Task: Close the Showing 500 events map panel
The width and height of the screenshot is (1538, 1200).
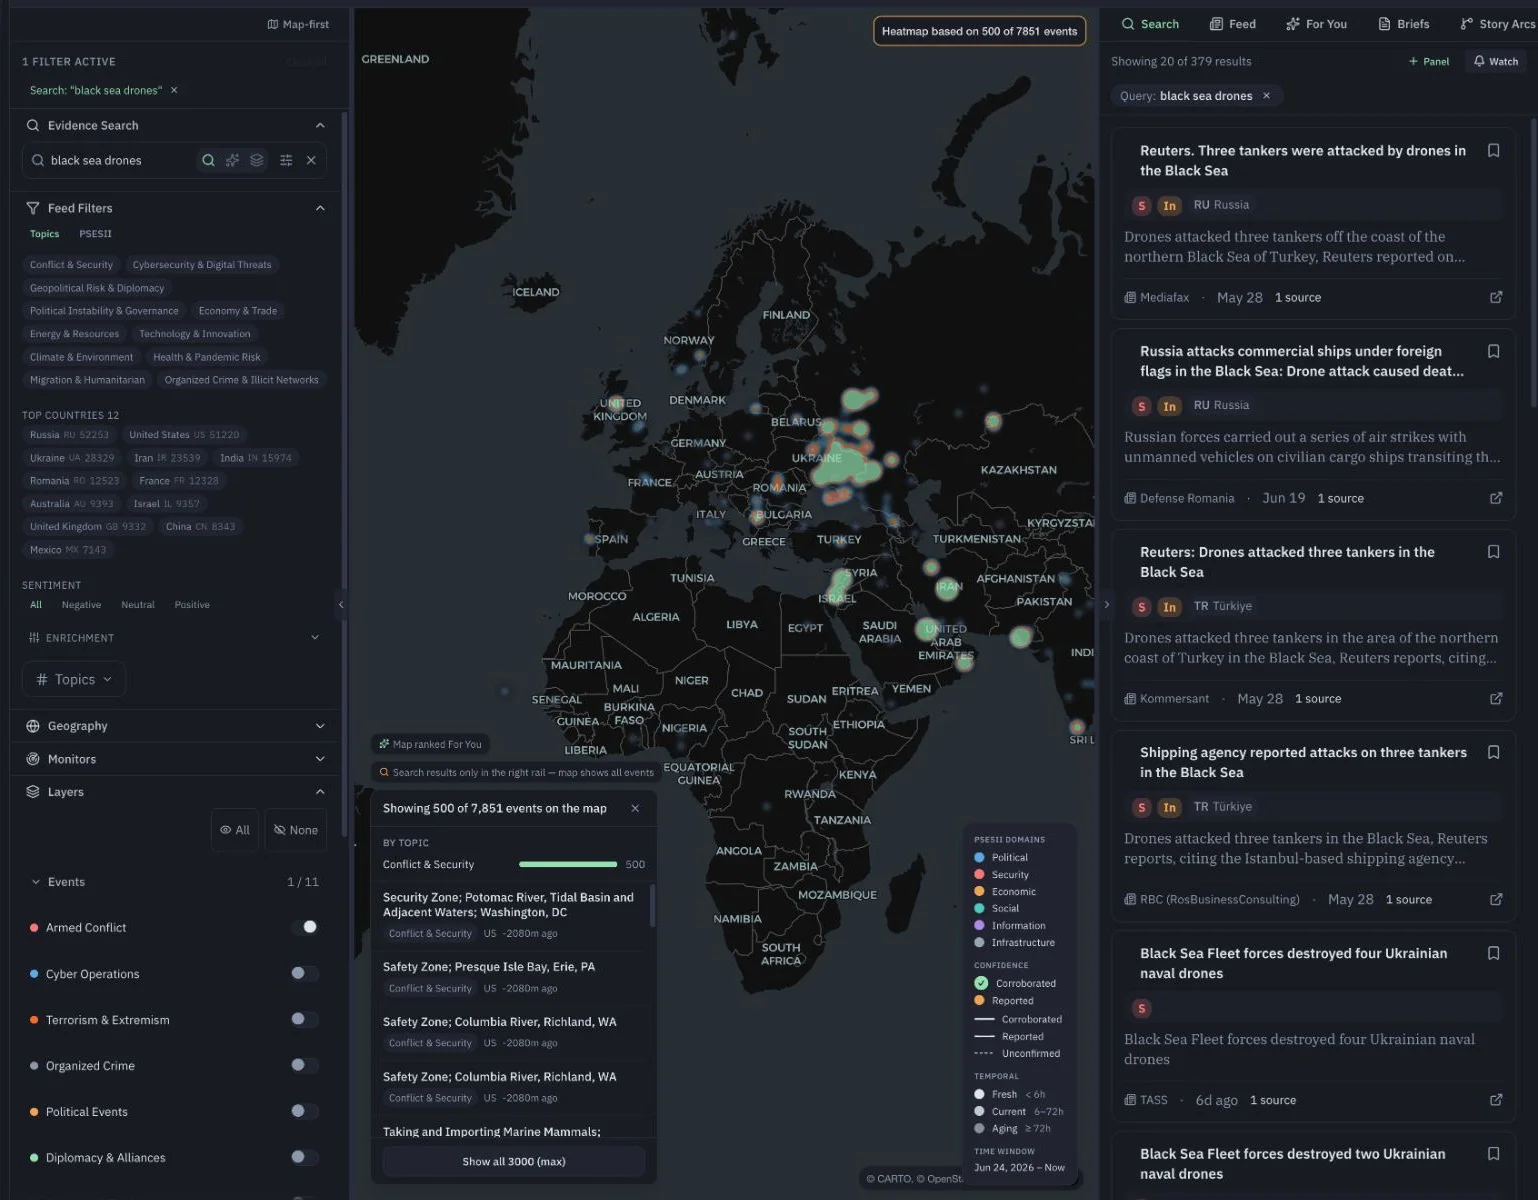Action: [x=635, y=808]
